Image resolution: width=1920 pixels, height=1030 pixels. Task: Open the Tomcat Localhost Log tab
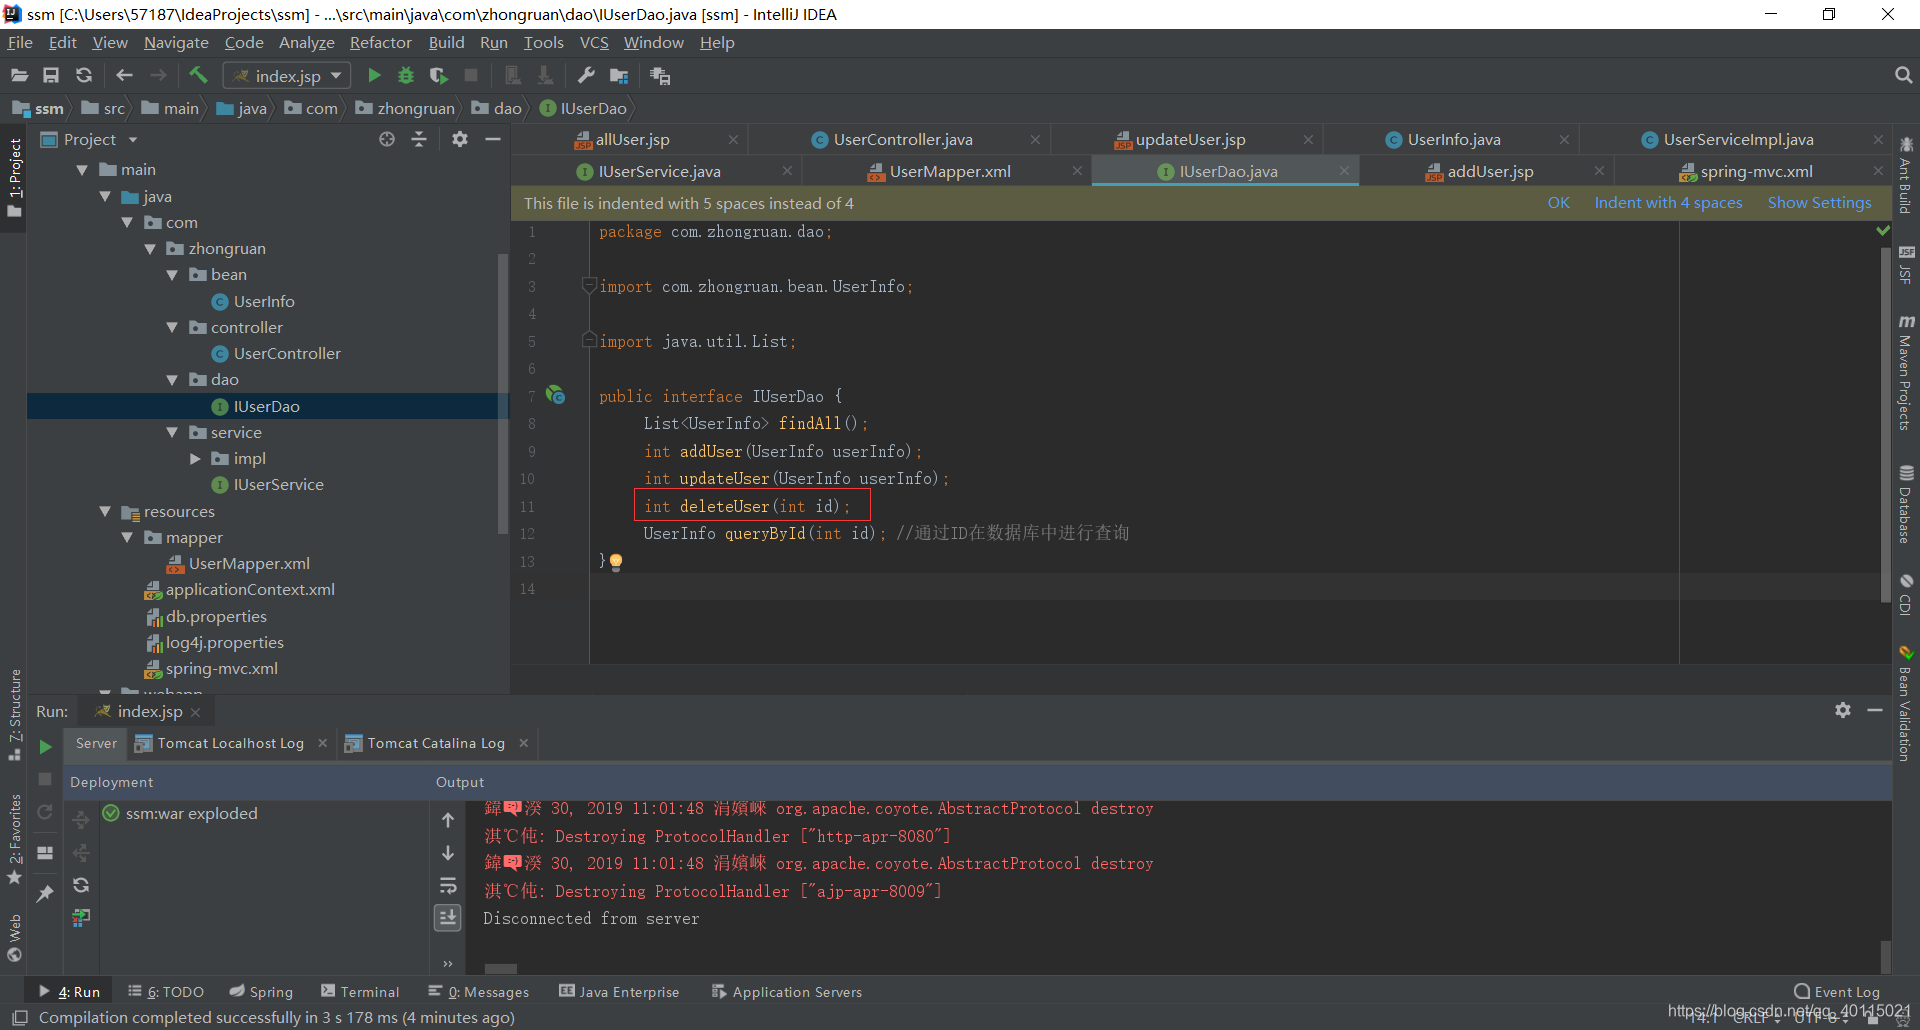click(x=231, y=743)
